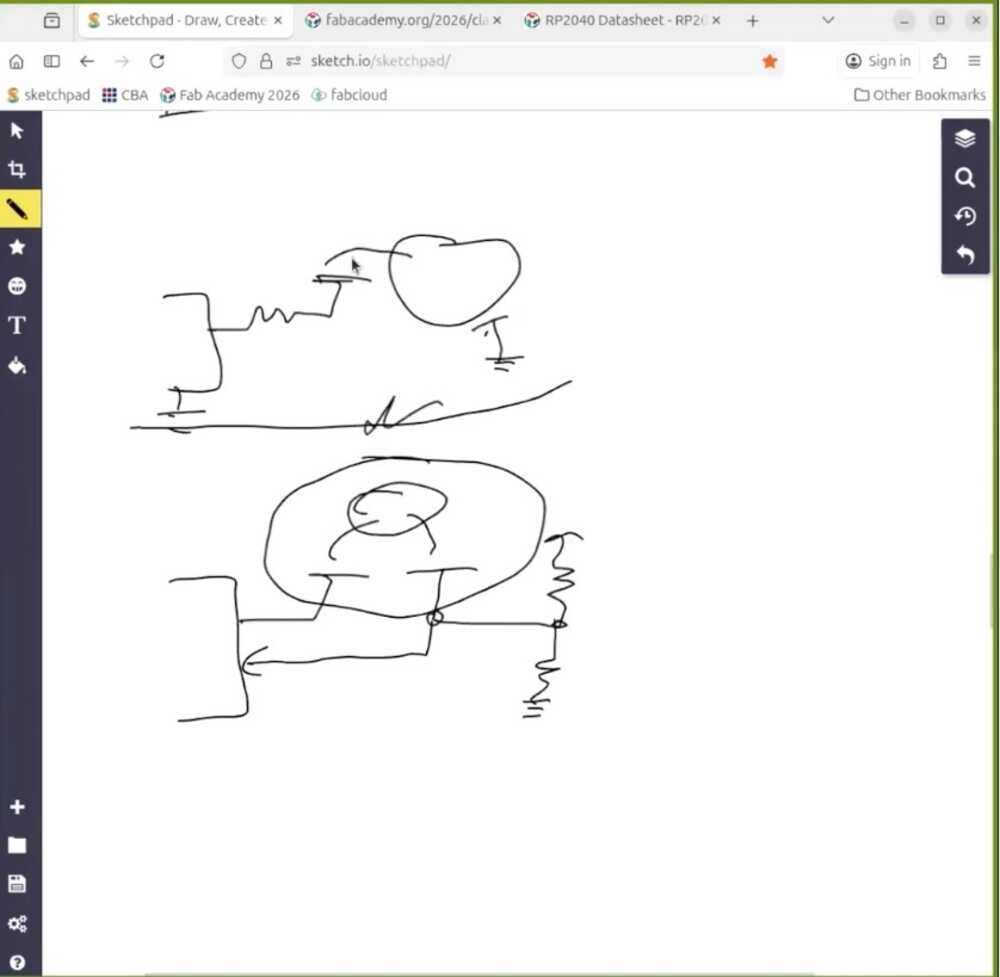Open the History clock icon

point(965,216)
